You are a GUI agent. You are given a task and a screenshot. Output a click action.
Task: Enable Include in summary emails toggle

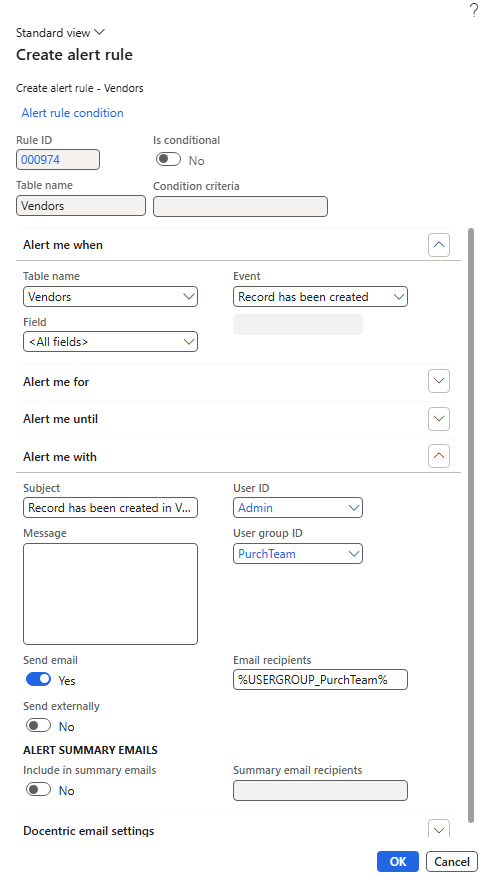38,790
